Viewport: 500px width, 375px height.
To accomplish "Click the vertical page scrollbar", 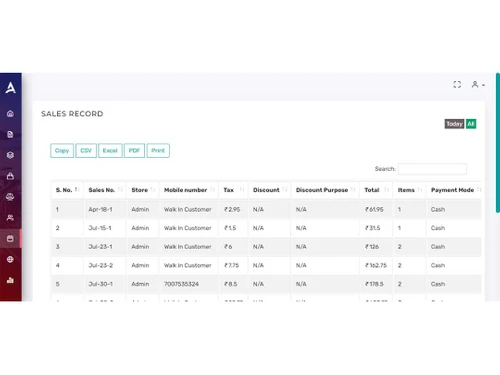I will click(498, 143).
